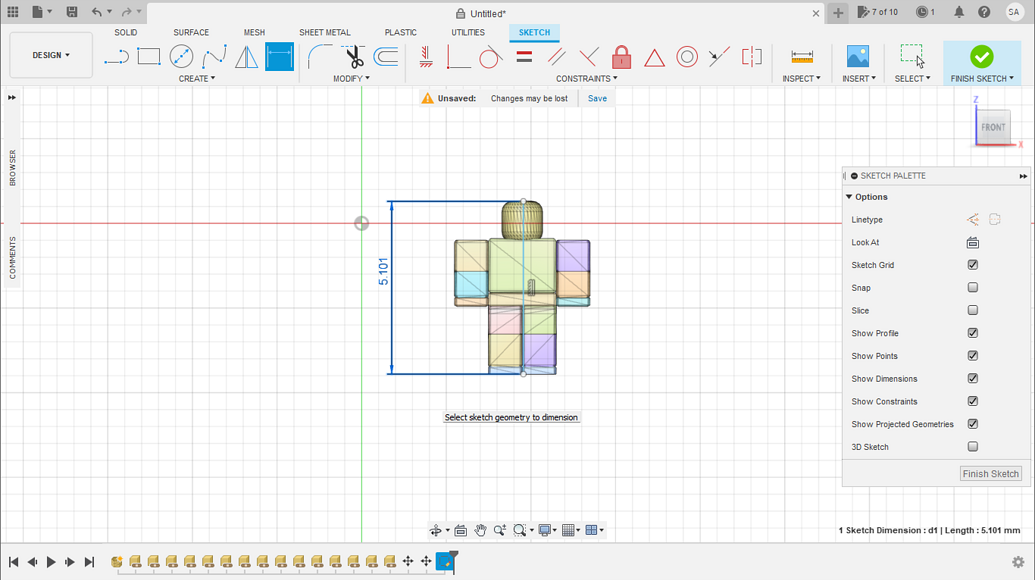Click the green Finish Sketch checkmark
Image resolution: width=1035 pixels, height=580 pixels.
pyautogui.click(x=982, y=57)
